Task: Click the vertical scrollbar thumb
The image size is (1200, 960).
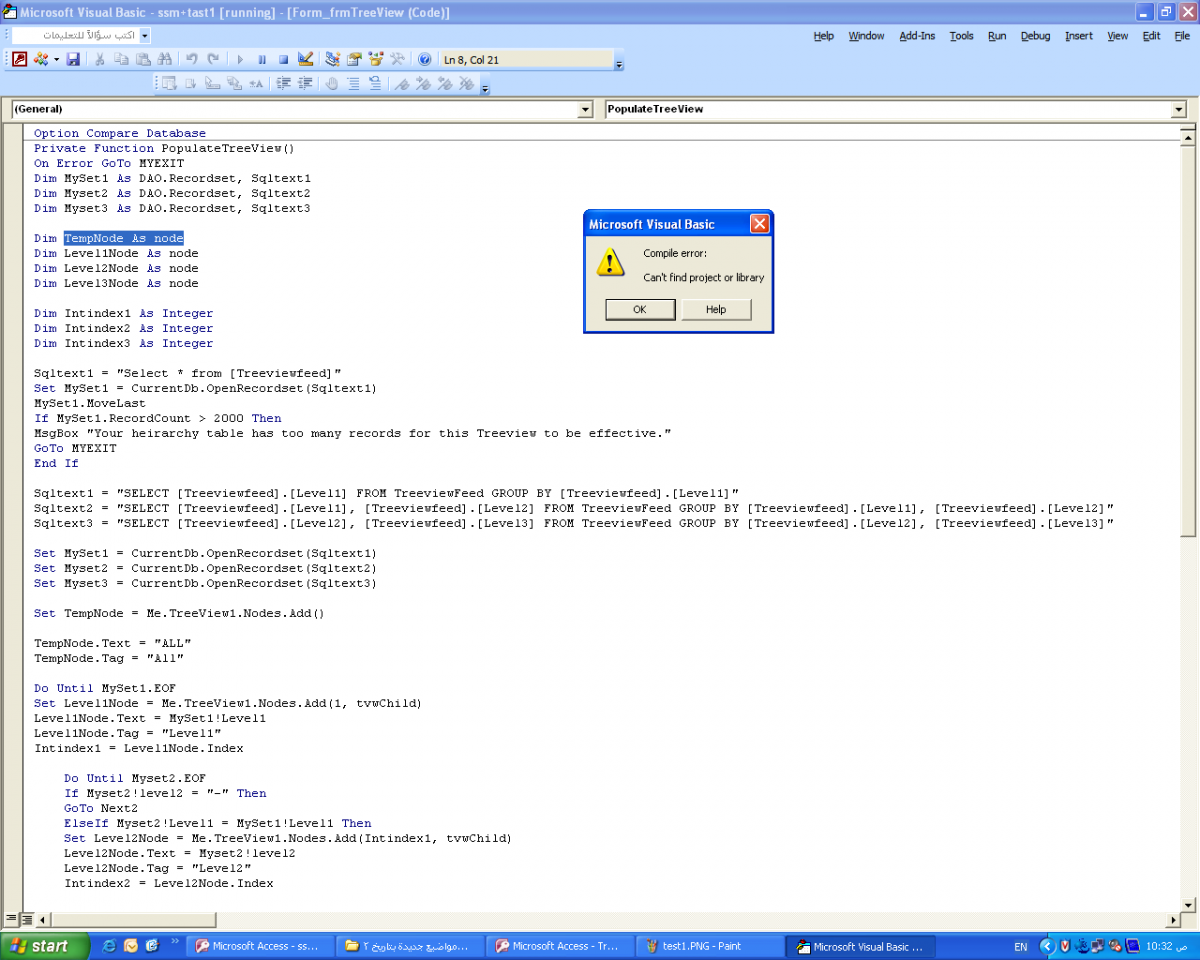Action: [x=1187, y=342]
